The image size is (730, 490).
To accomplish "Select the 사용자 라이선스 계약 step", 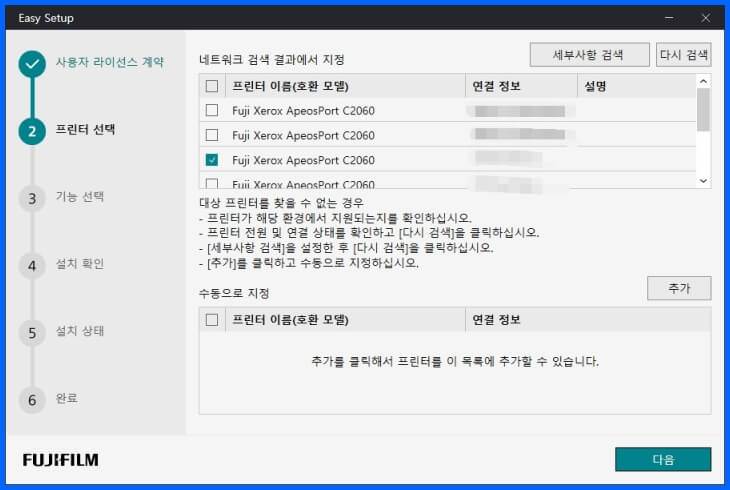I will (x=110, y=62).
